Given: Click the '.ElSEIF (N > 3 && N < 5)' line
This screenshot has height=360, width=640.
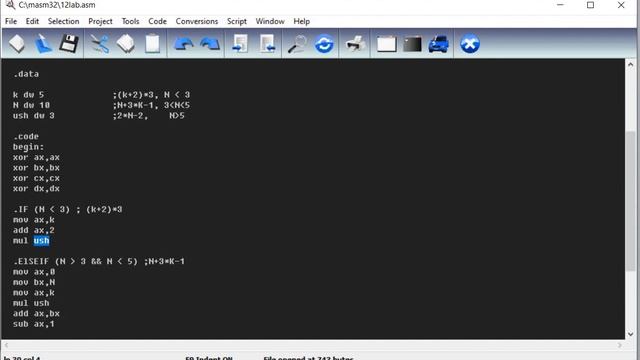Looking at the screenshot, I should pos(99,261).
